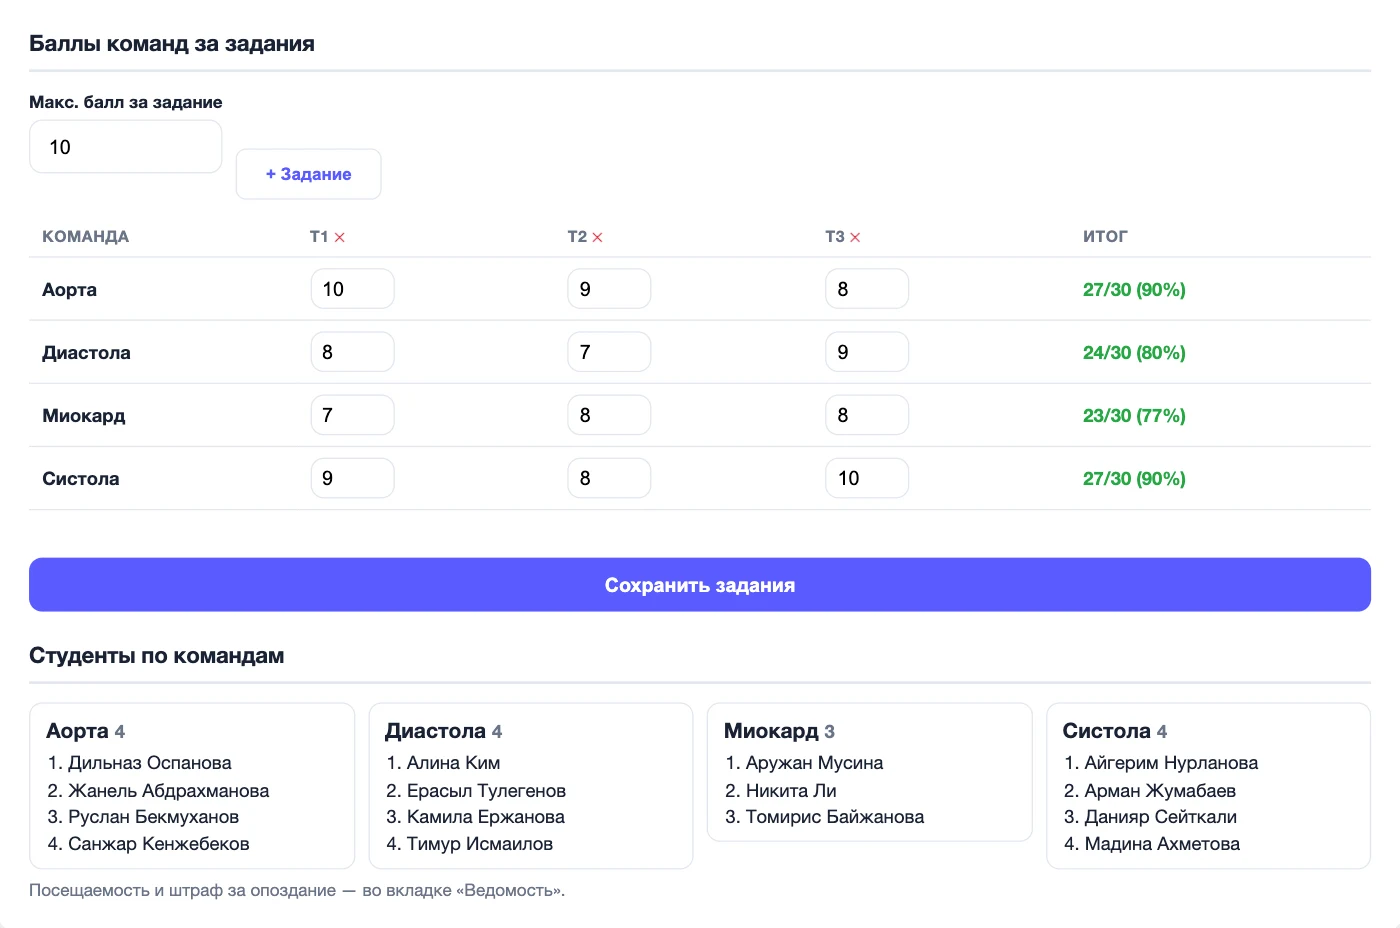1400x928 pixels.
Task: Click «Сохранить задания» button
Action: pos(700,585)
